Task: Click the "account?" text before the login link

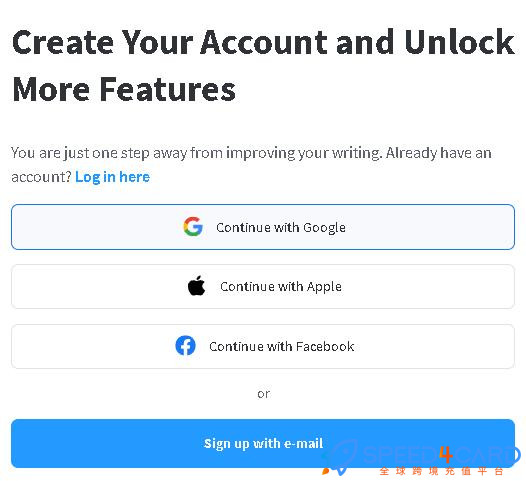Action: [41, 177]
